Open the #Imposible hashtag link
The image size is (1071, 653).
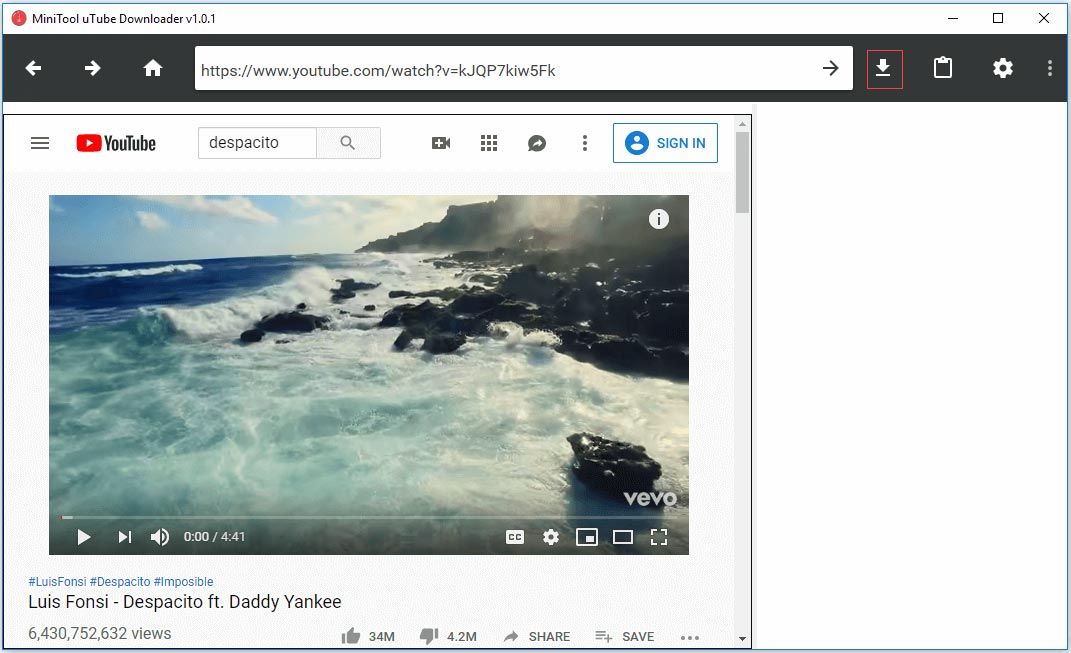184,581
